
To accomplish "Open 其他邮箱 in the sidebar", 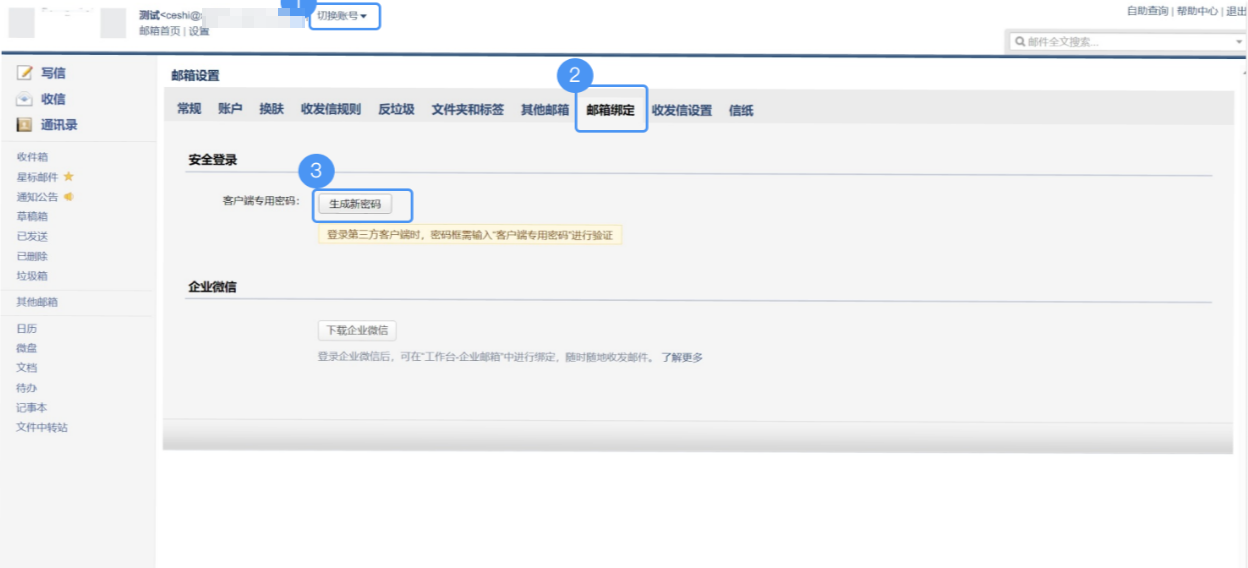I will [37, 302].
